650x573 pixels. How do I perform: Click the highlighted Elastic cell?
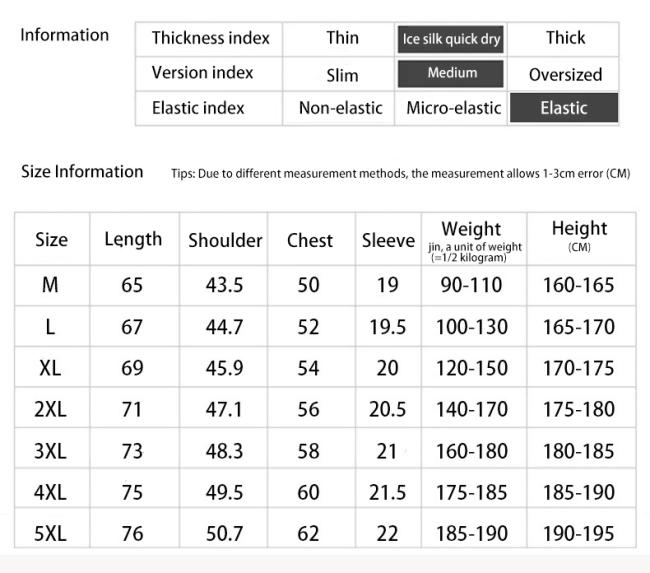point(564,108)
